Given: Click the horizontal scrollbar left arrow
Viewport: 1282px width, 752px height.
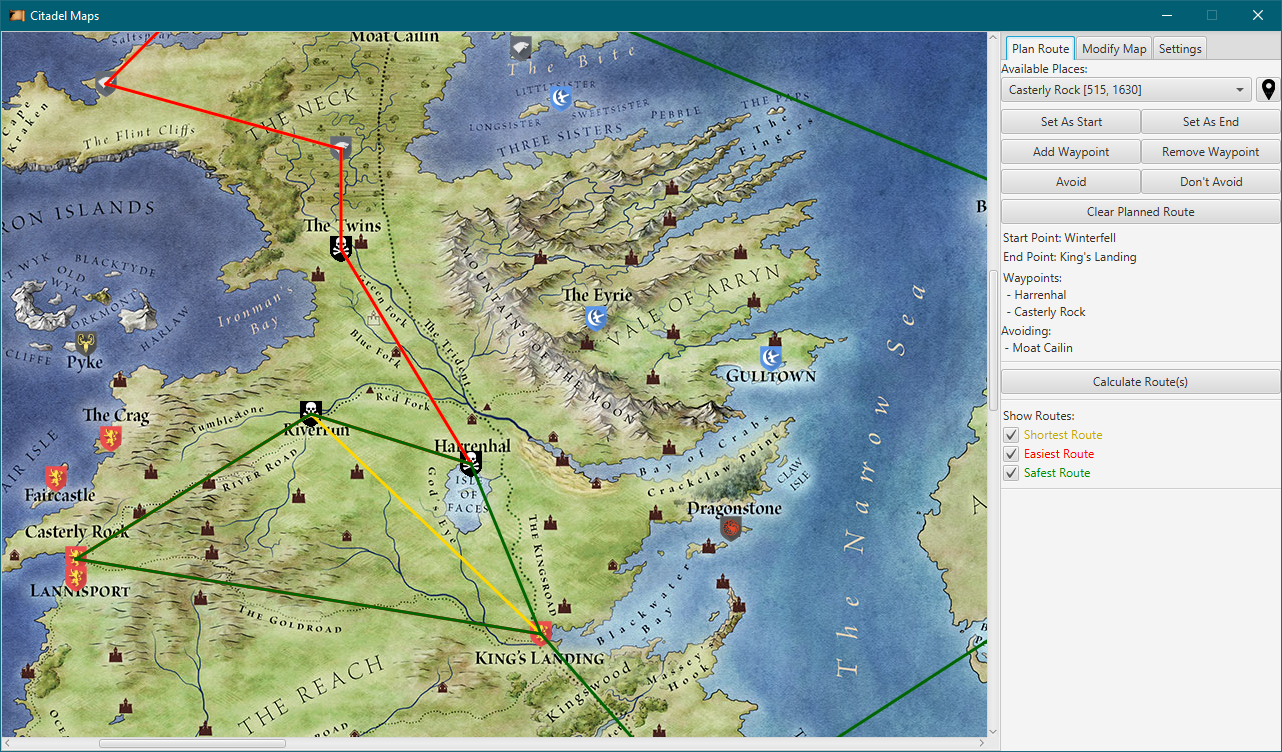Looking at the screenshot, I should pos(6,744).
